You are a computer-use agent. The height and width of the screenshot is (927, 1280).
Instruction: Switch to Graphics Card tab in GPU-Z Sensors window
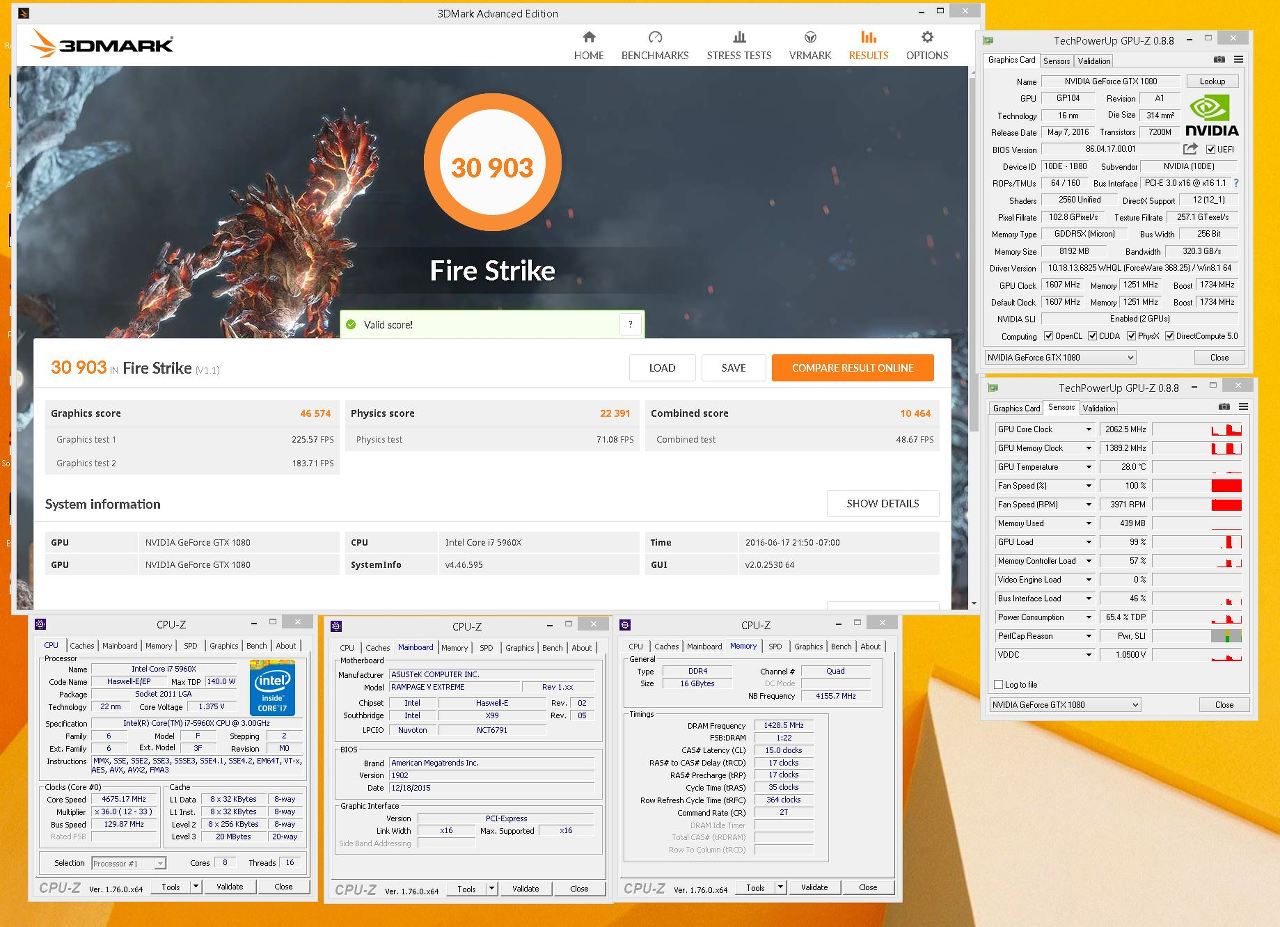pyautogui.click(x=1016, y=408)
